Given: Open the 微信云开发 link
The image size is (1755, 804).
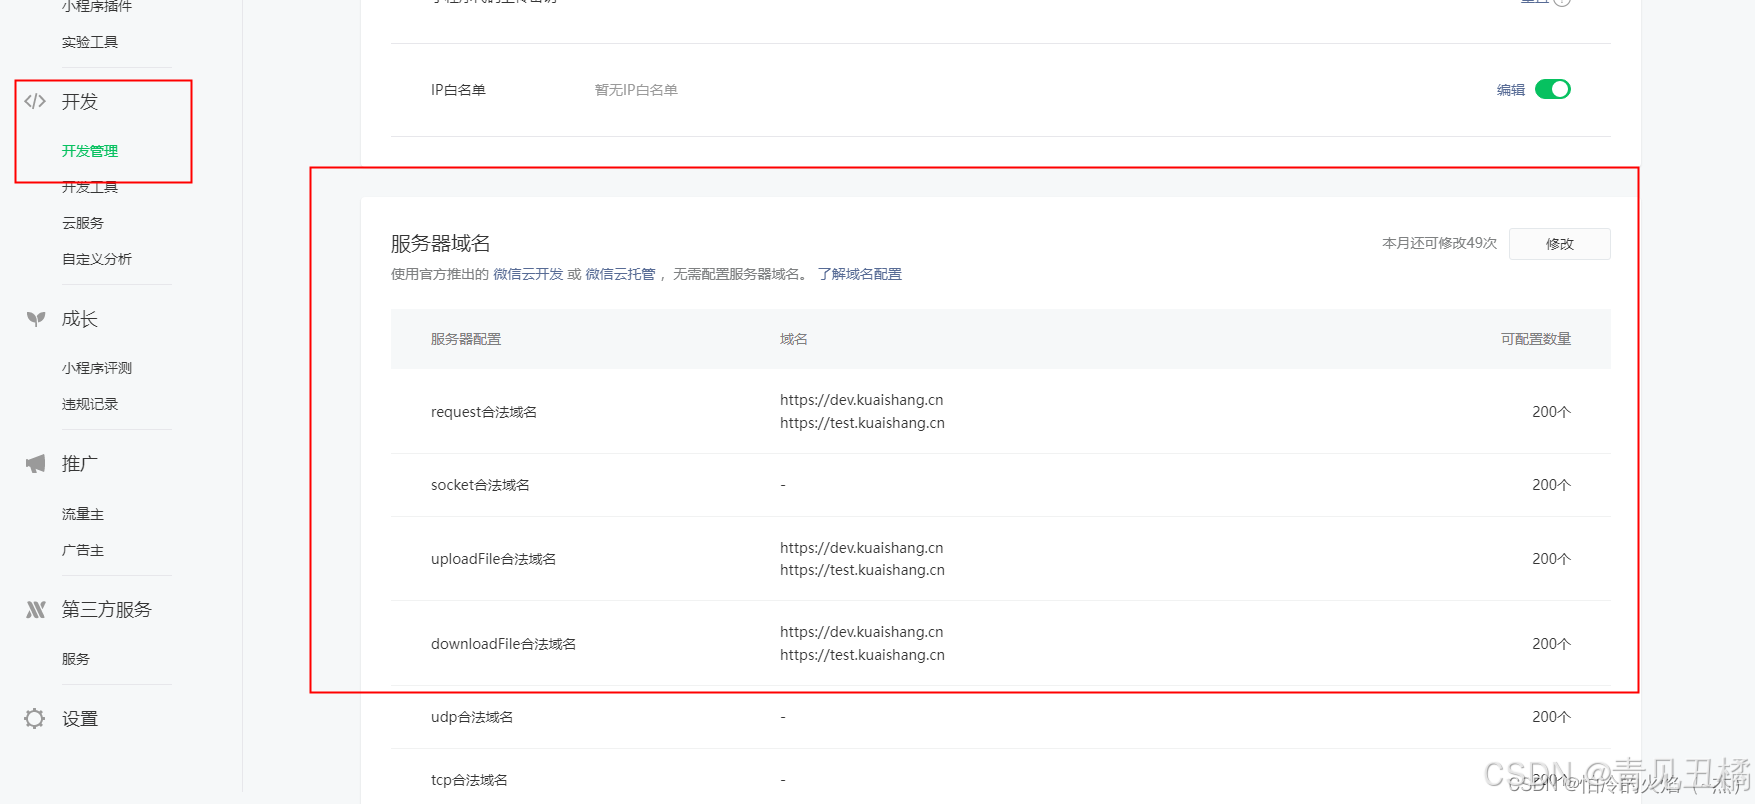Looking at the screenshot, I should (528, 274).
